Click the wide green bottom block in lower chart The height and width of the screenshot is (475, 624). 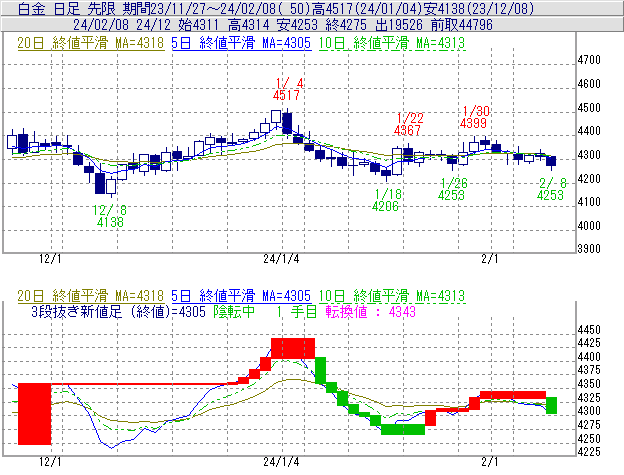tap(403, 429)
